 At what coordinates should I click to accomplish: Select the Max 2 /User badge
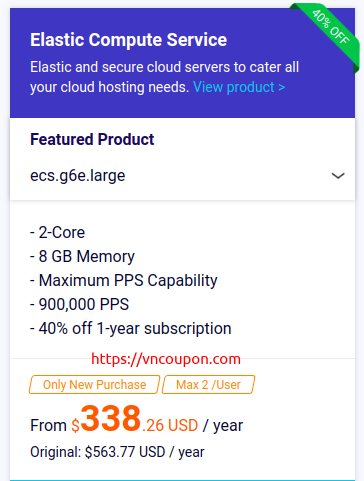208,385
